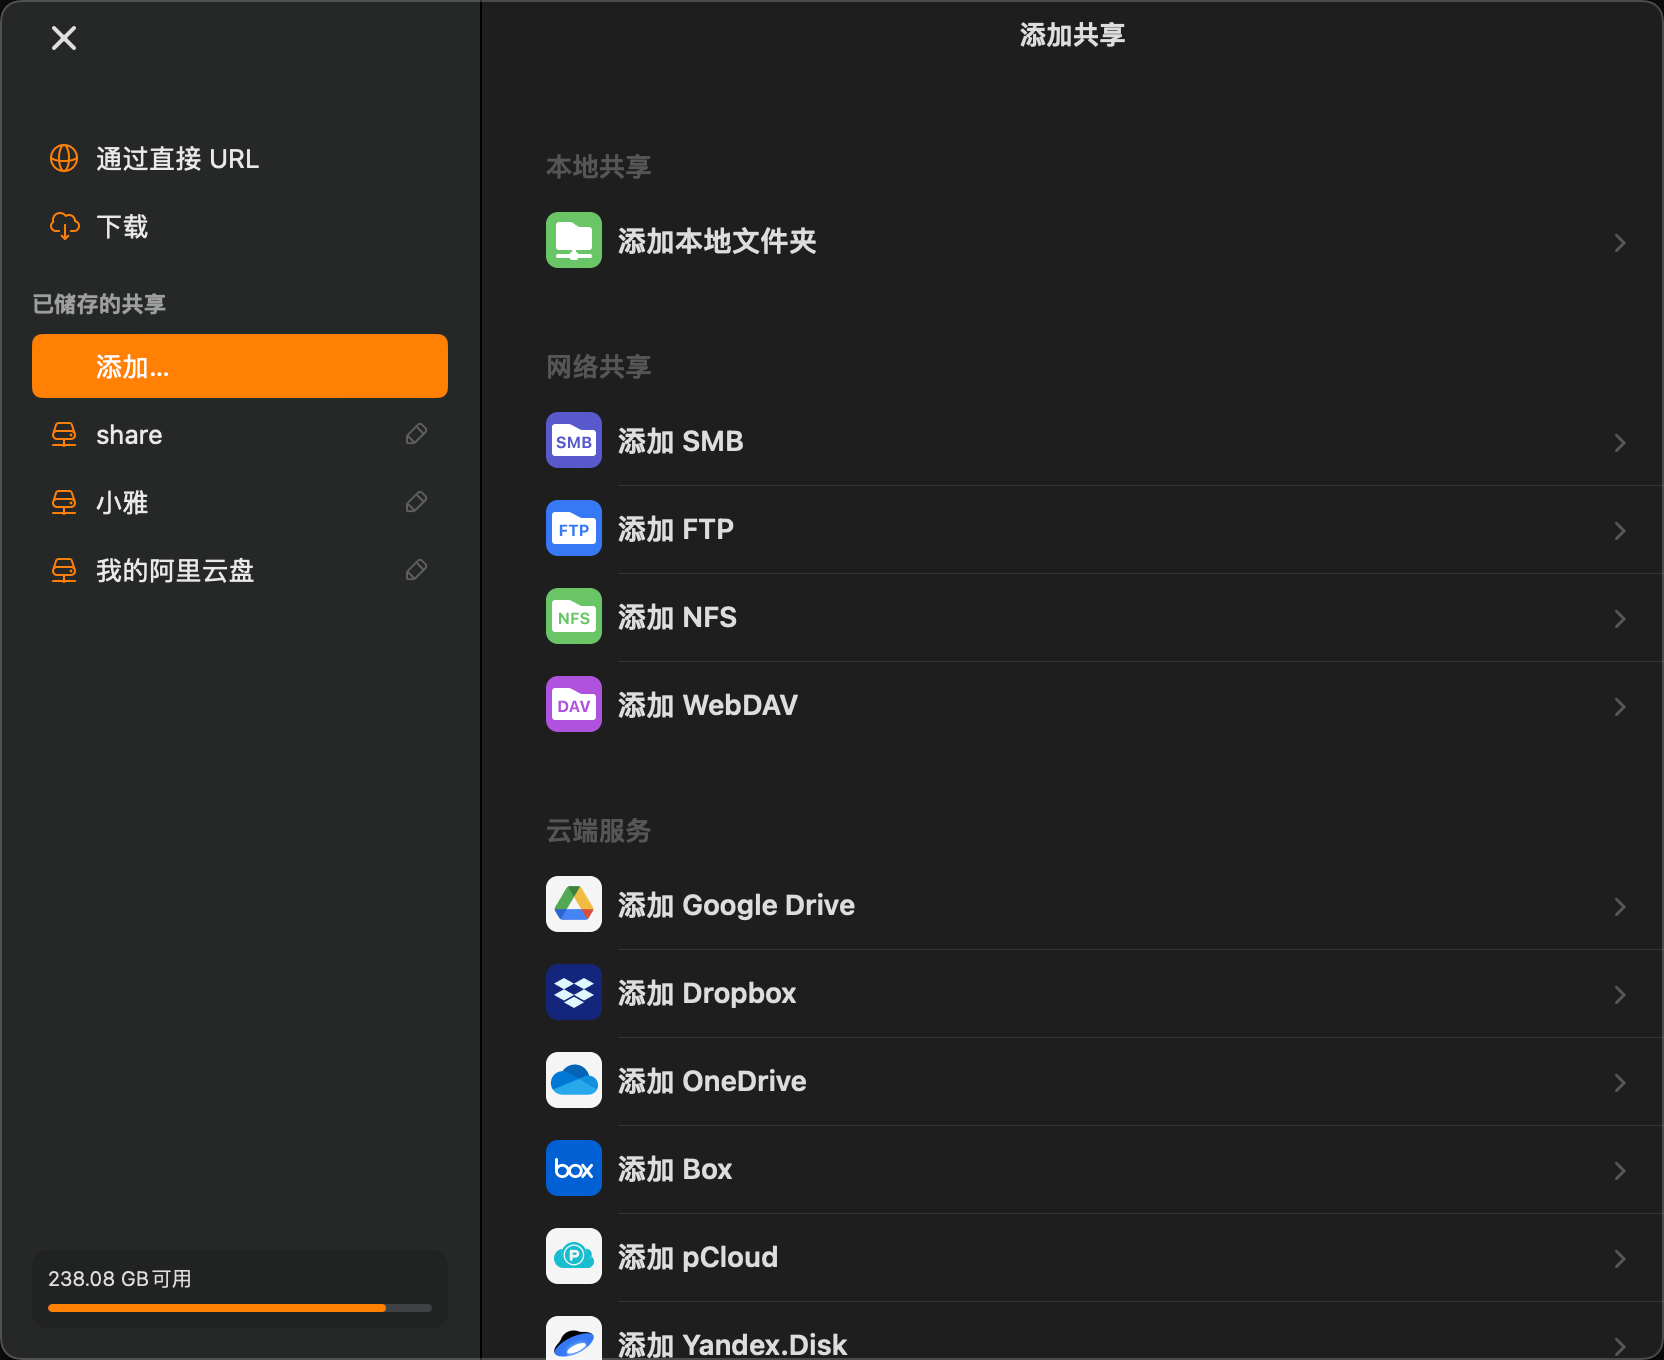This screenshot has width=1664, height=1360.
Task: Select the 添加... button in sidebar
Action: tap(240, 366)
